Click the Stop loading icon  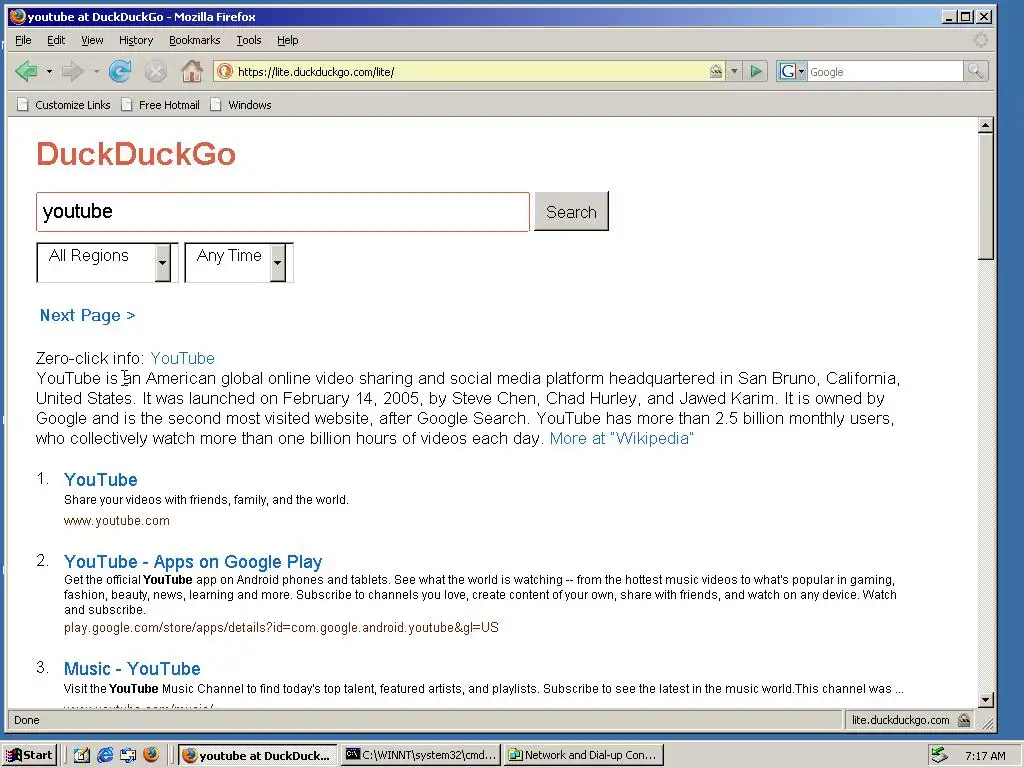coord(155,71)
